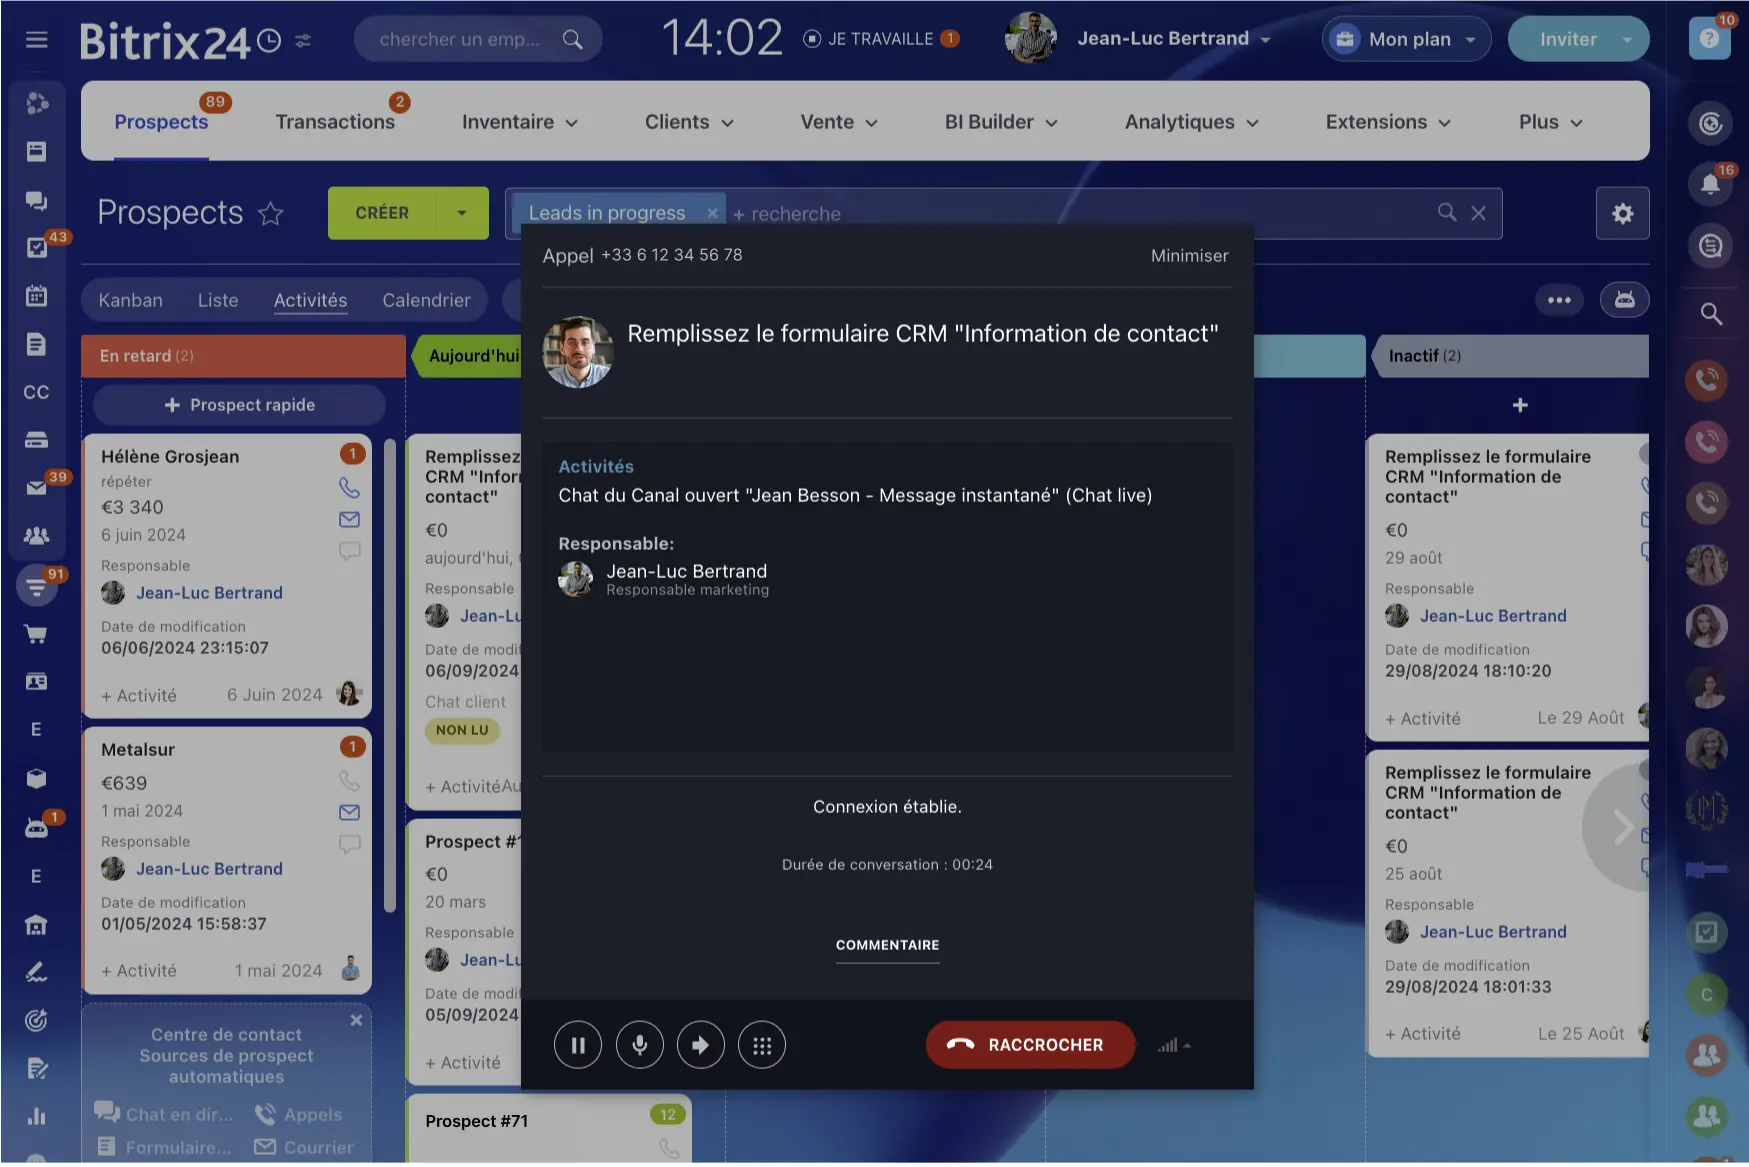Click the call transfer arrow icon

(700, 1045)
